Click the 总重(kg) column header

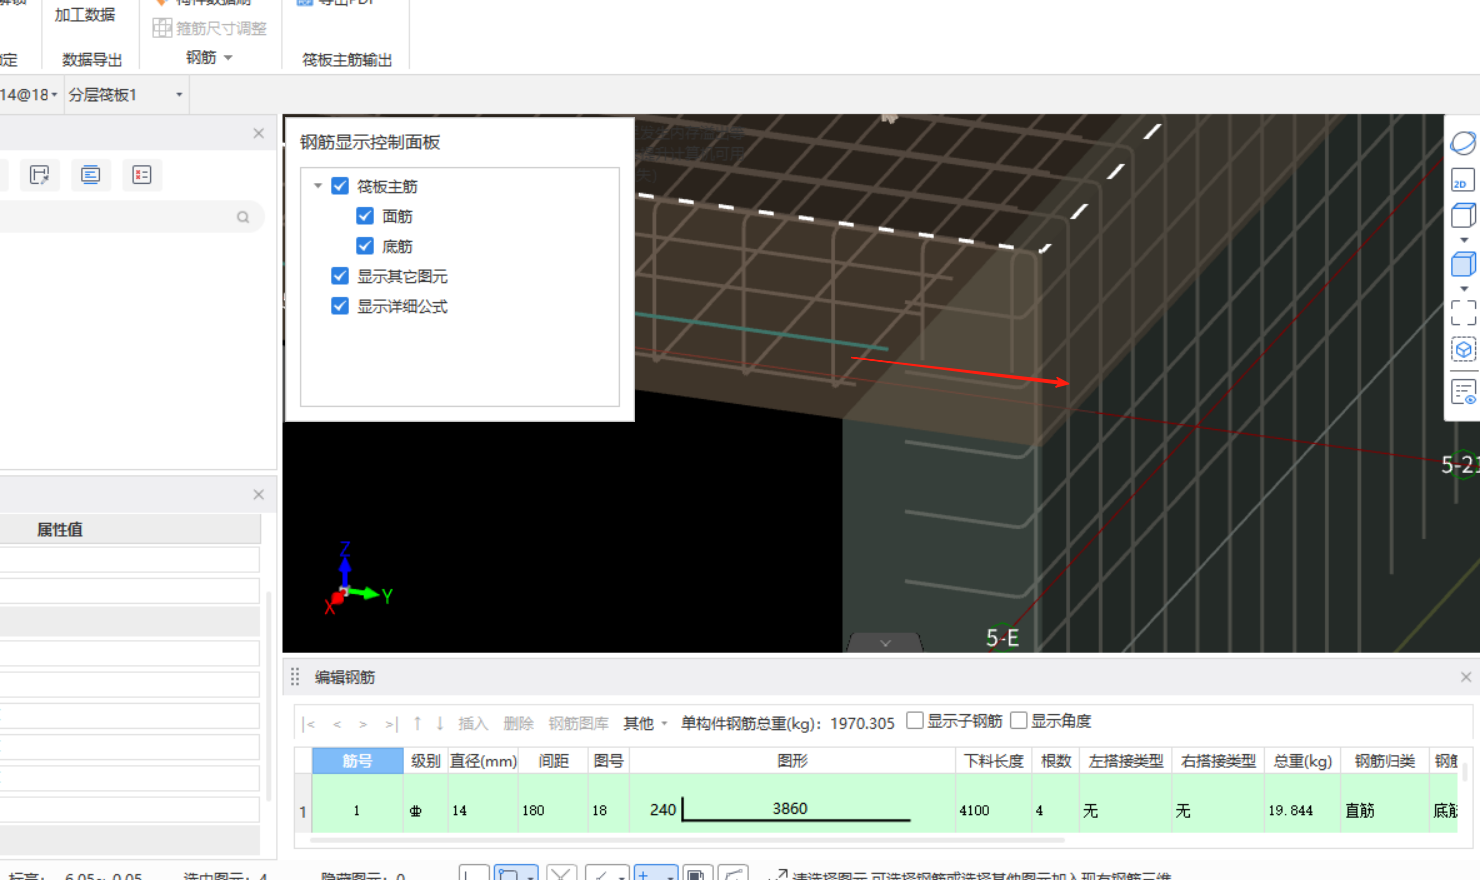(x=1303, y=761)
